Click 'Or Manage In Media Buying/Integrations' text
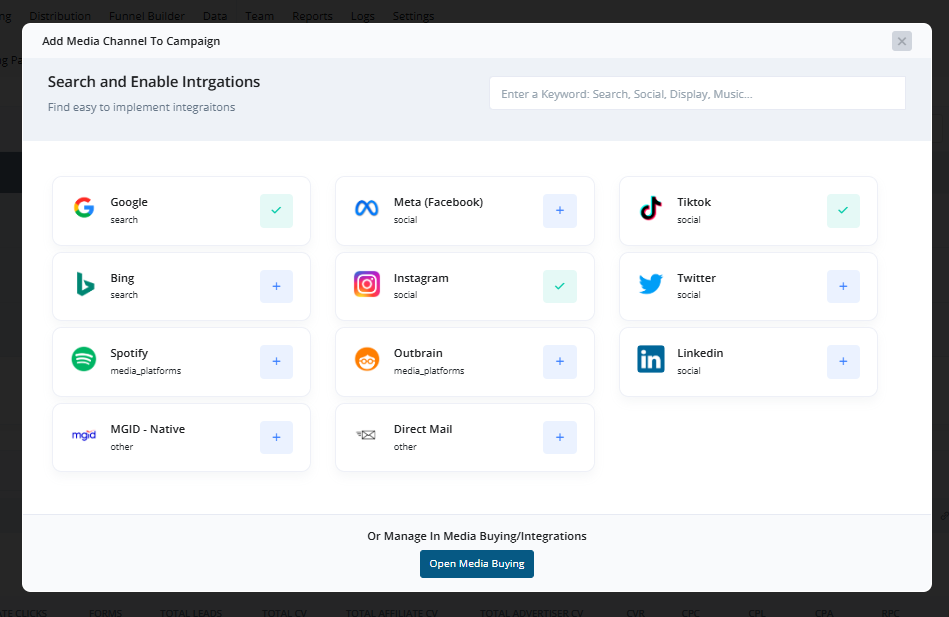The height and width of the screenshot is (617, 949). pyautogui.click(x=477, y=536)
